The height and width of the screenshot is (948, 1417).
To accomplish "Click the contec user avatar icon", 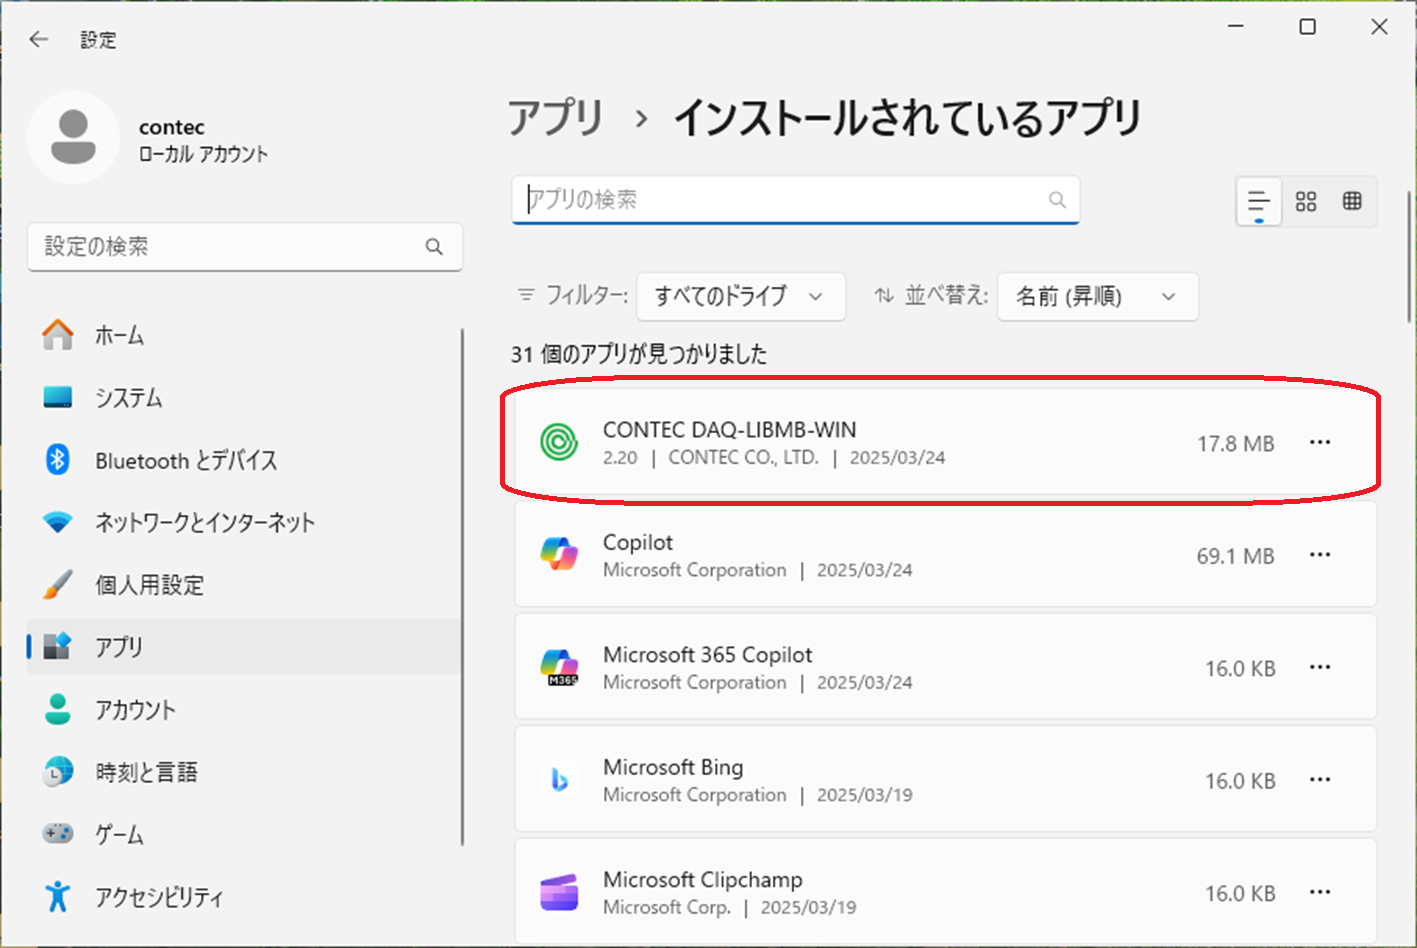I will tap(73, 137).
